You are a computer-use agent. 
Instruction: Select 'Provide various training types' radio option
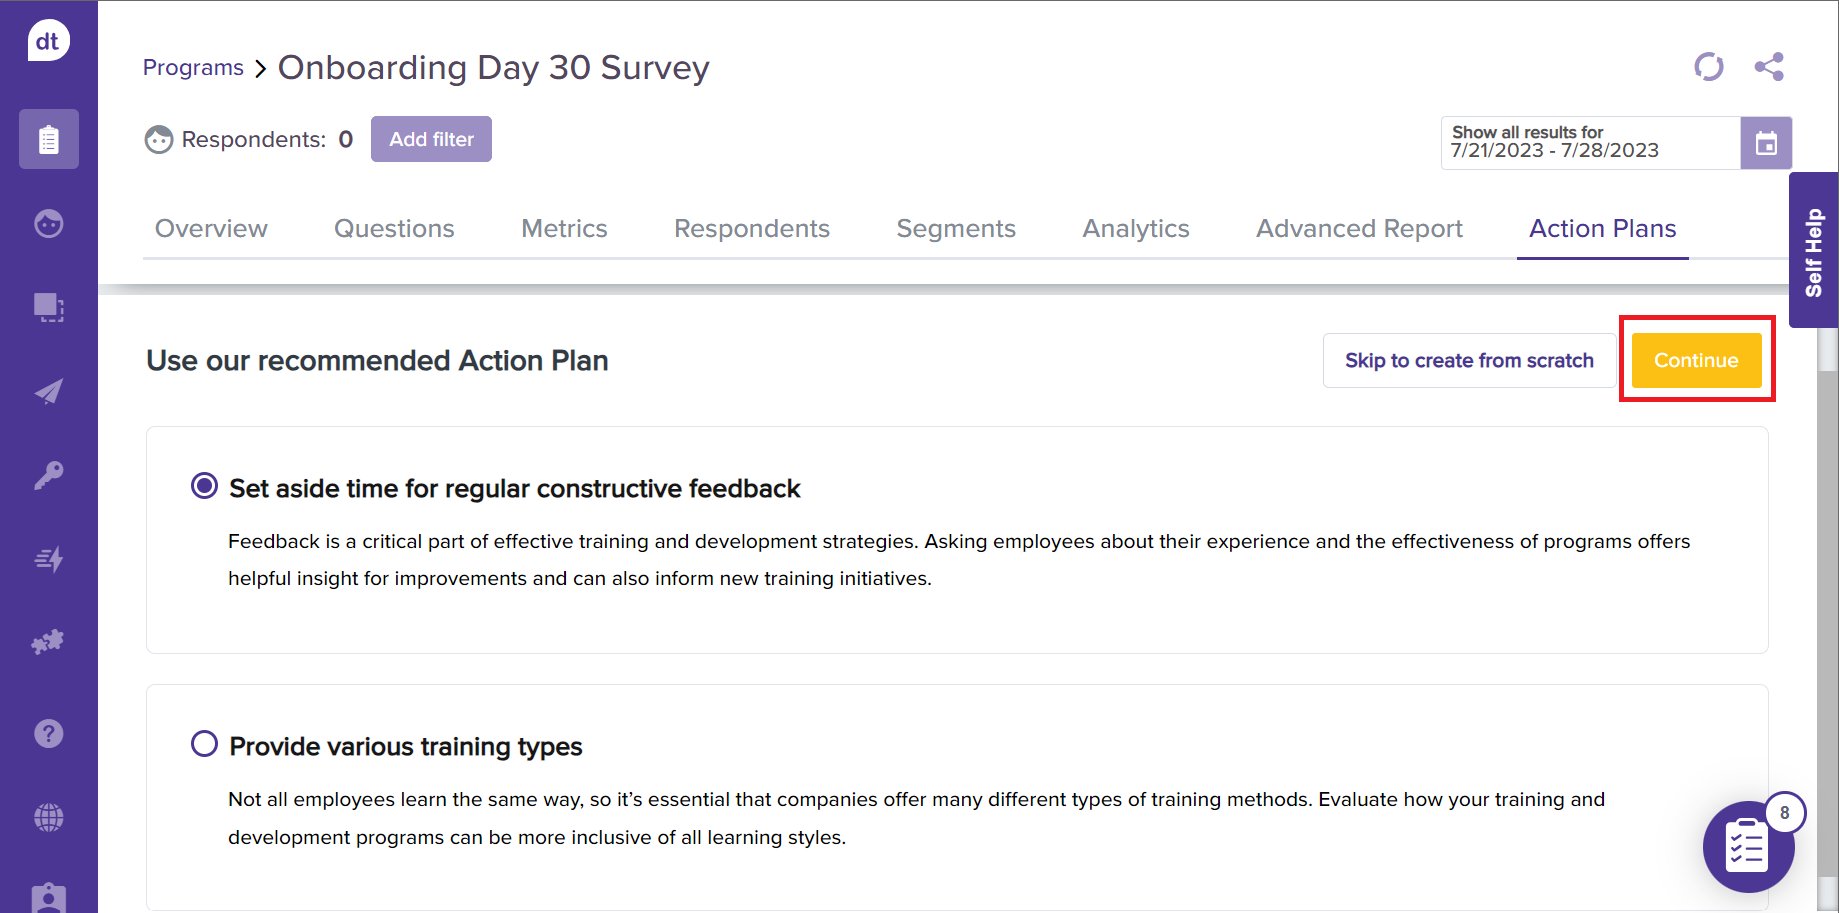204,744
